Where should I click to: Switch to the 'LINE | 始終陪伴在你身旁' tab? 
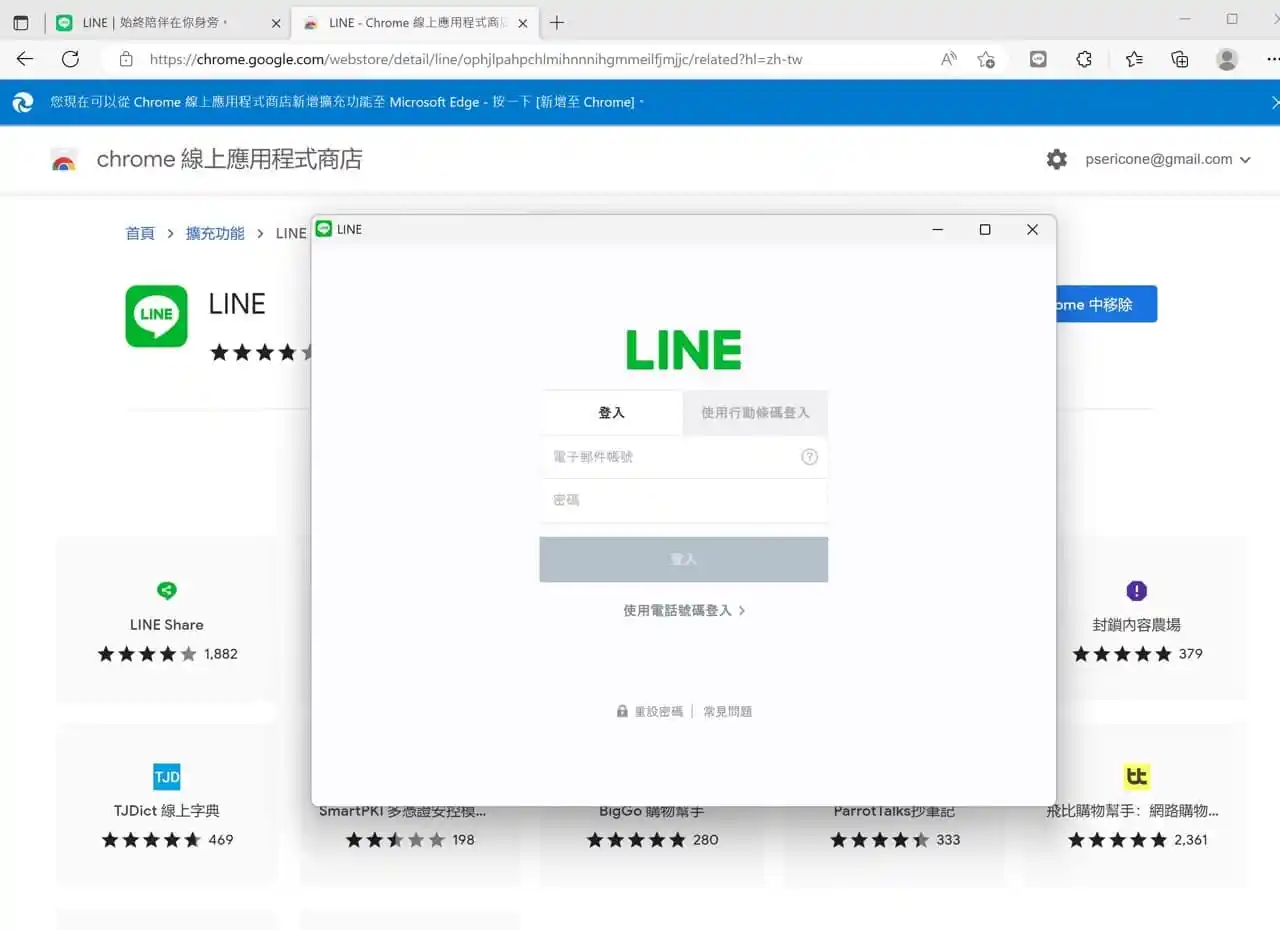168,22
